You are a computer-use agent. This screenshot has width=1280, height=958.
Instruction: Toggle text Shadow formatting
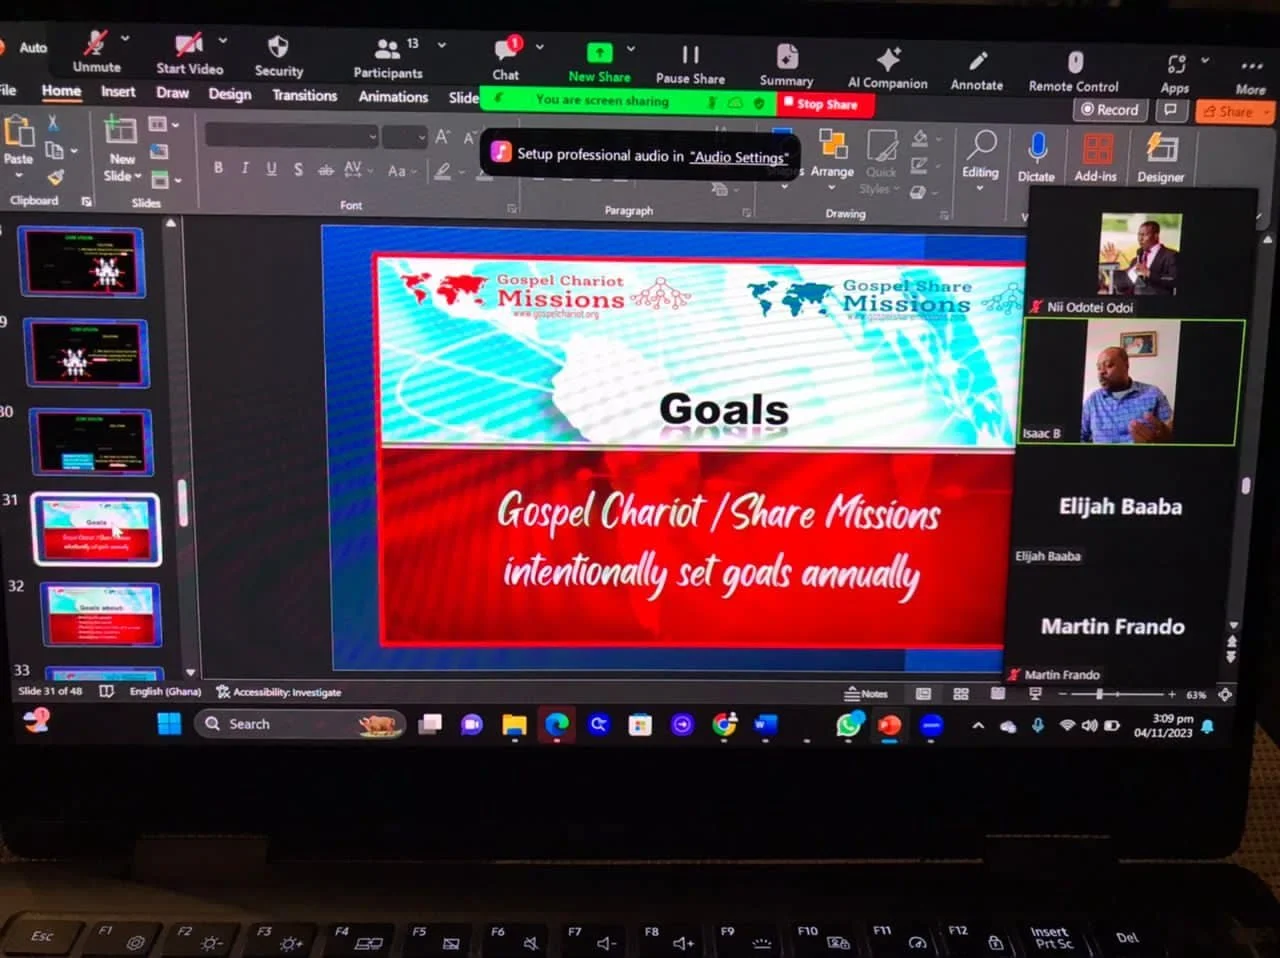pos(298,170)
